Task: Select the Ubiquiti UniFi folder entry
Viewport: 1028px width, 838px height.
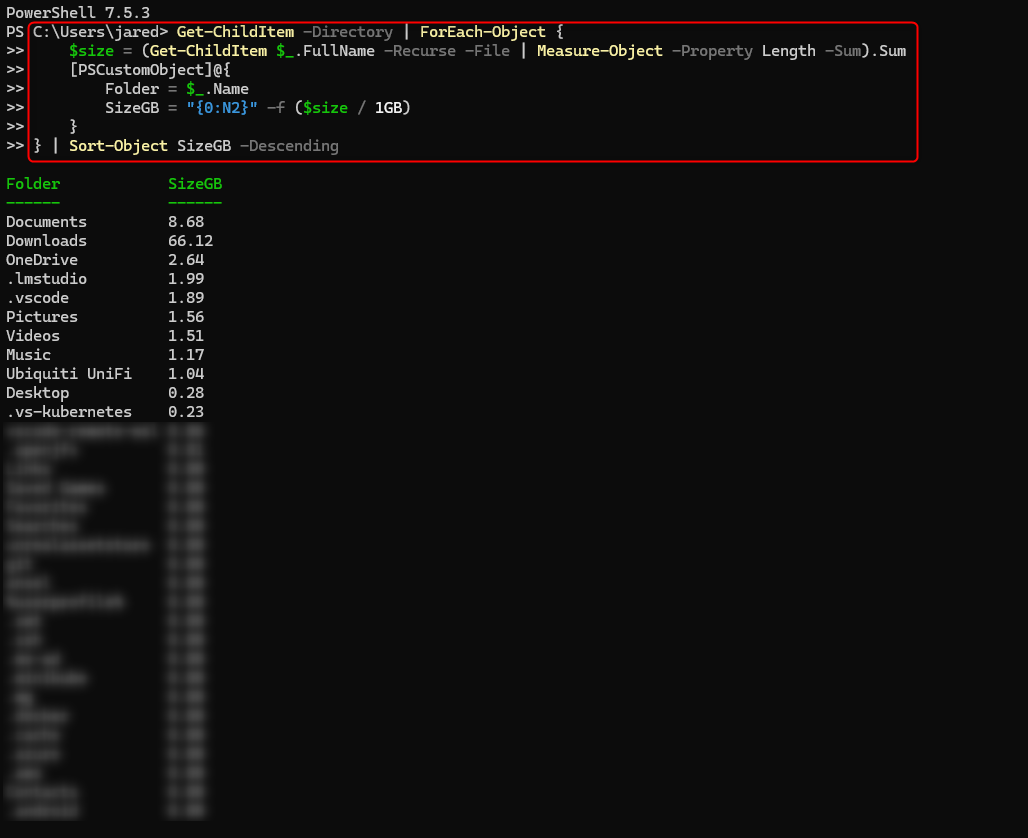Action: pyautogui.click(x=69, y=373)
